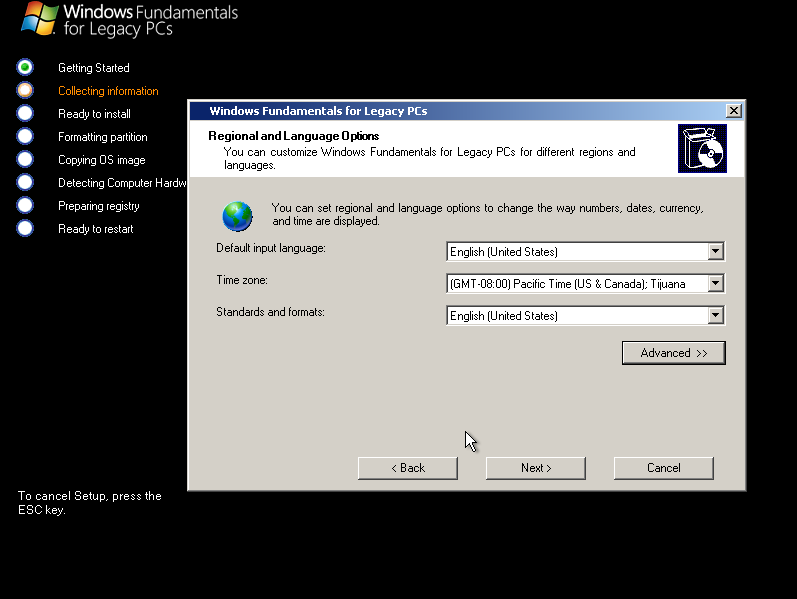
Task: Click the globe icon in the dialog
Action: pos(237,216)
